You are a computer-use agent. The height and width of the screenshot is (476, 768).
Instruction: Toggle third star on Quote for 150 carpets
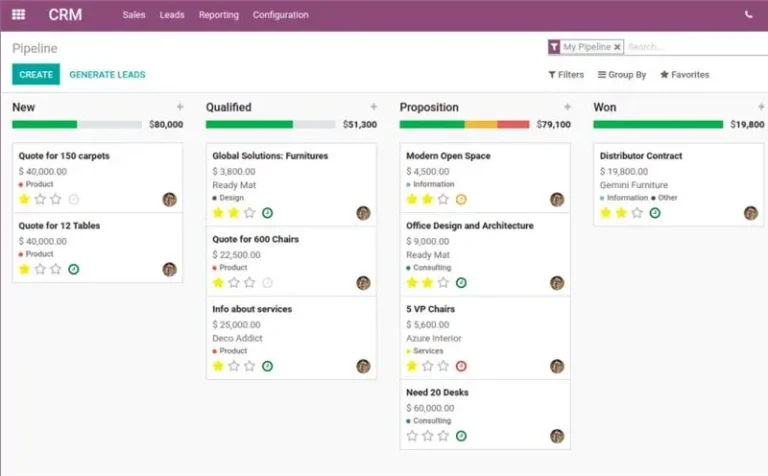56,199
